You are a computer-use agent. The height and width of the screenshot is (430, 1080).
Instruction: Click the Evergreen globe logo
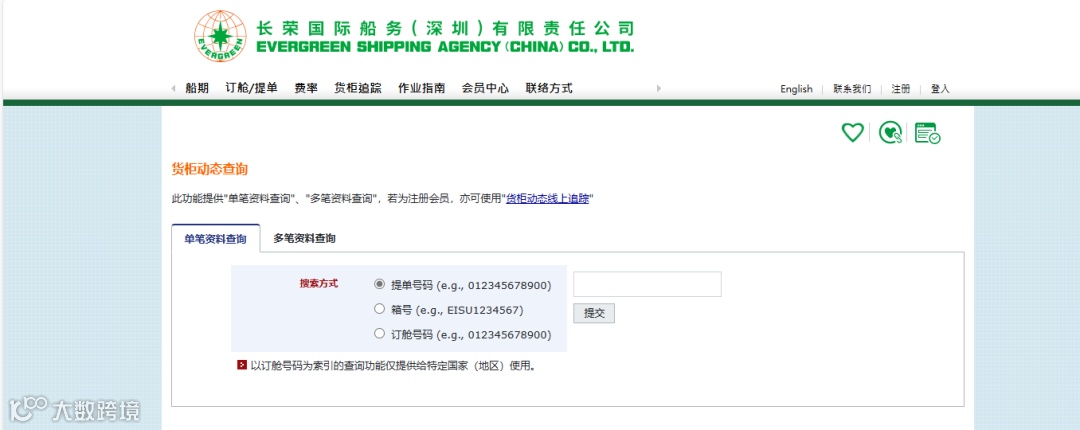point(220,36)
